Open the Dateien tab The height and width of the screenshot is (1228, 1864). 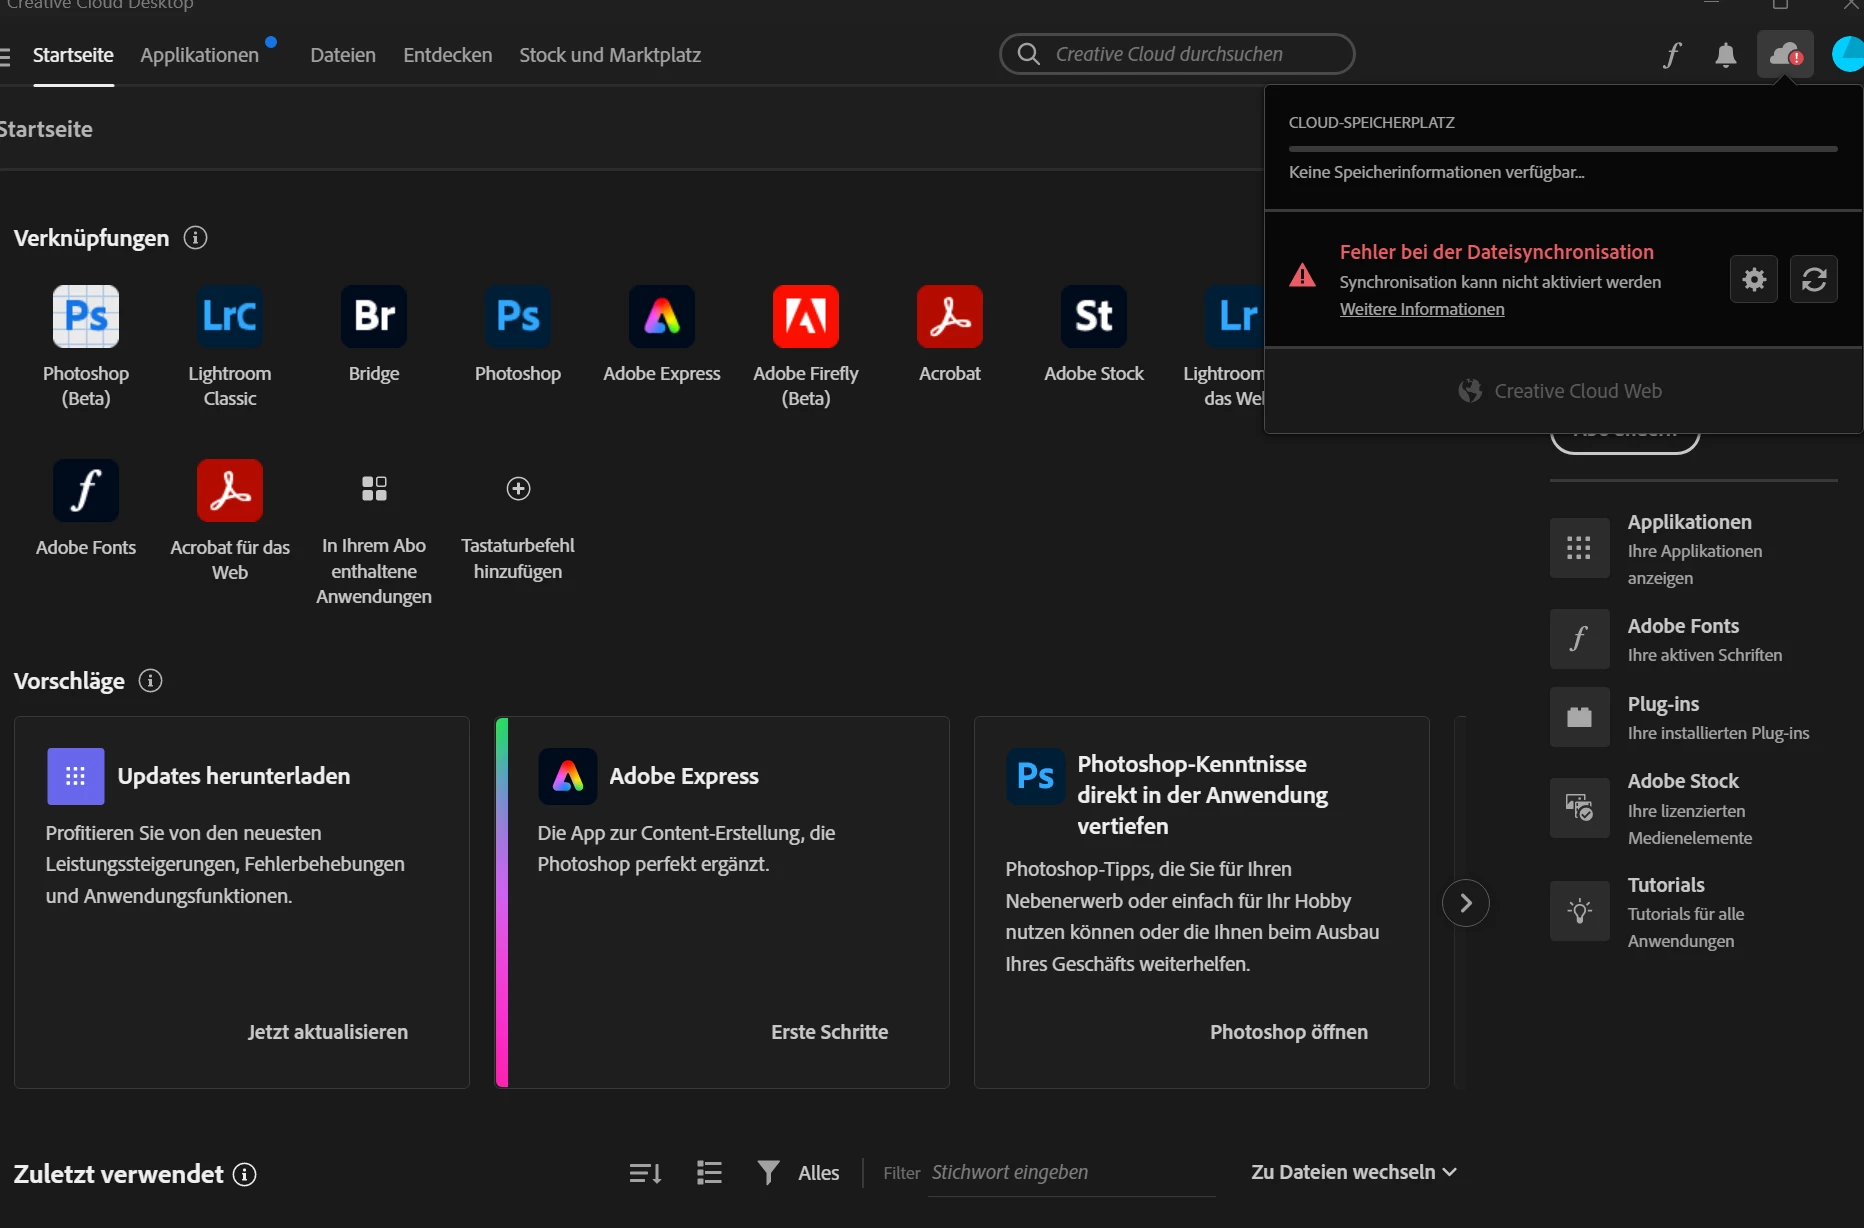(343, 55)
